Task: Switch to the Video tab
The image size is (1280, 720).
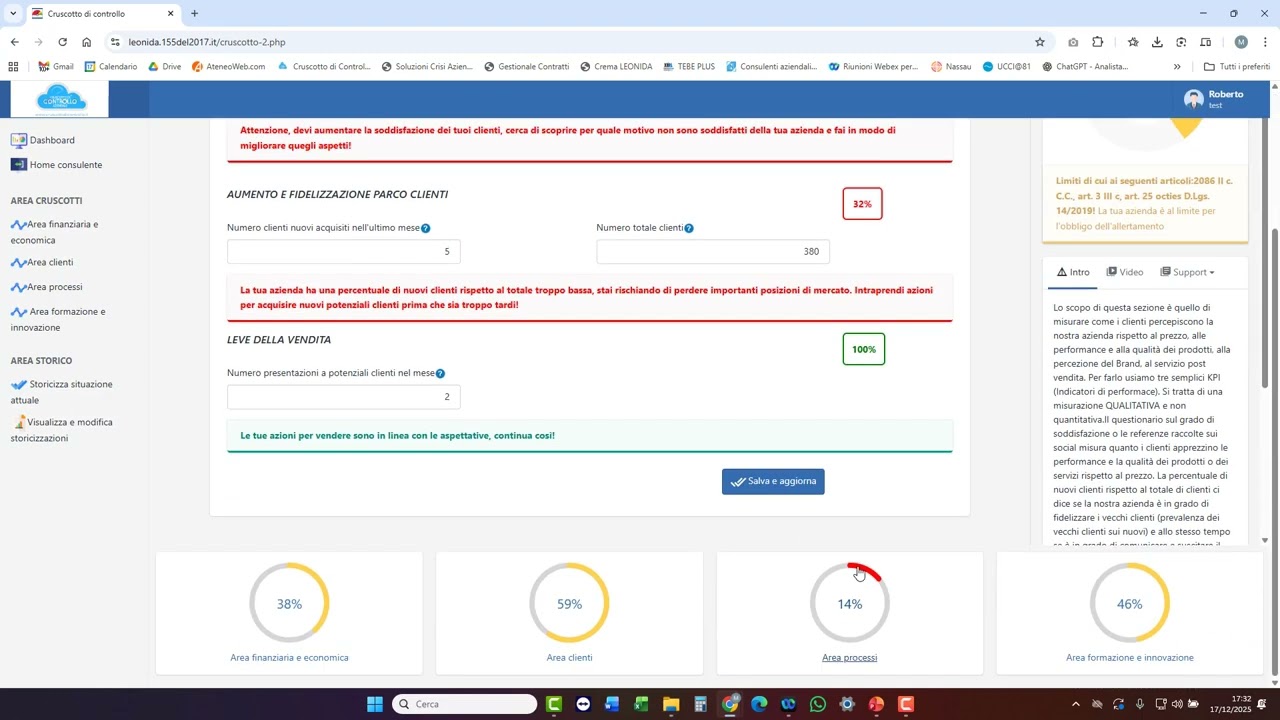Action: 1125,272
